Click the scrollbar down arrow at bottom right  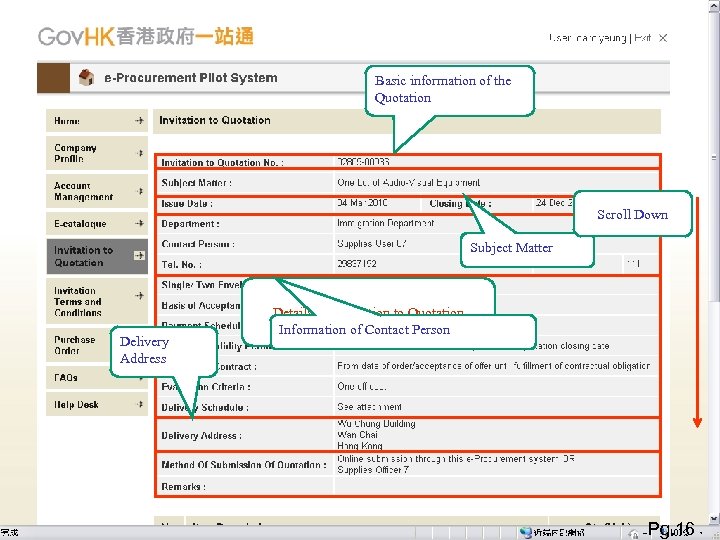coord(714,519)
